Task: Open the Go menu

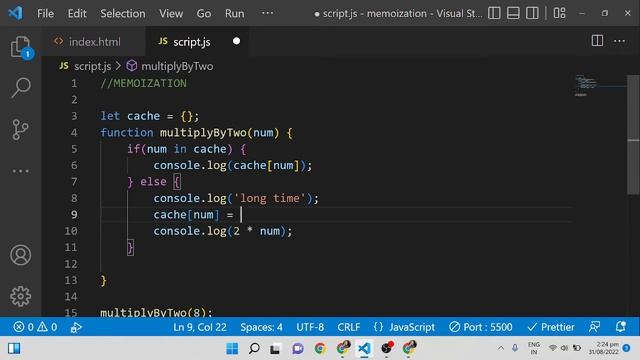Action: coord(204,13)
